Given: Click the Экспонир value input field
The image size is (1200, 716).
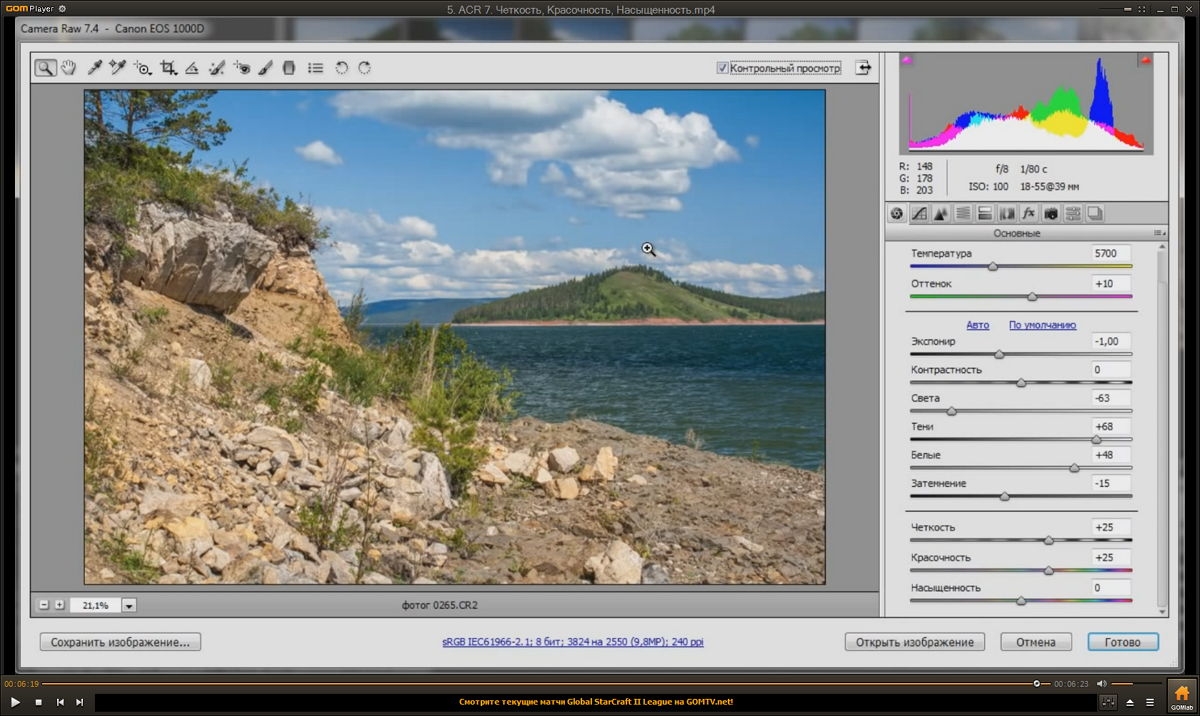Looking at the screenshot, I should tap(1112, 341).
